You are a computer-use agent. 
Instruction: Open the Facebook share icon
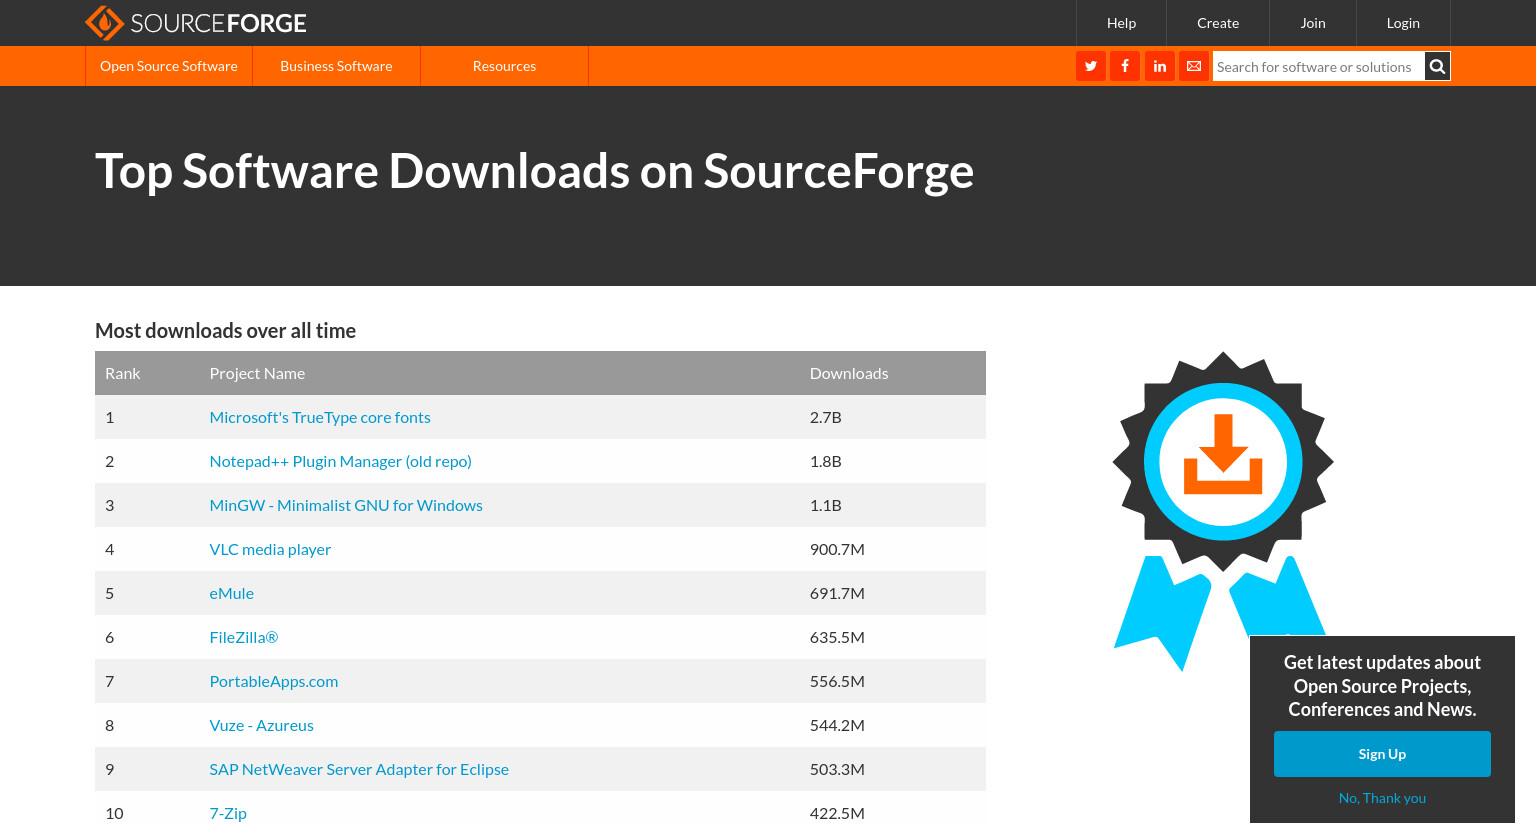(x=1125, y=66)
